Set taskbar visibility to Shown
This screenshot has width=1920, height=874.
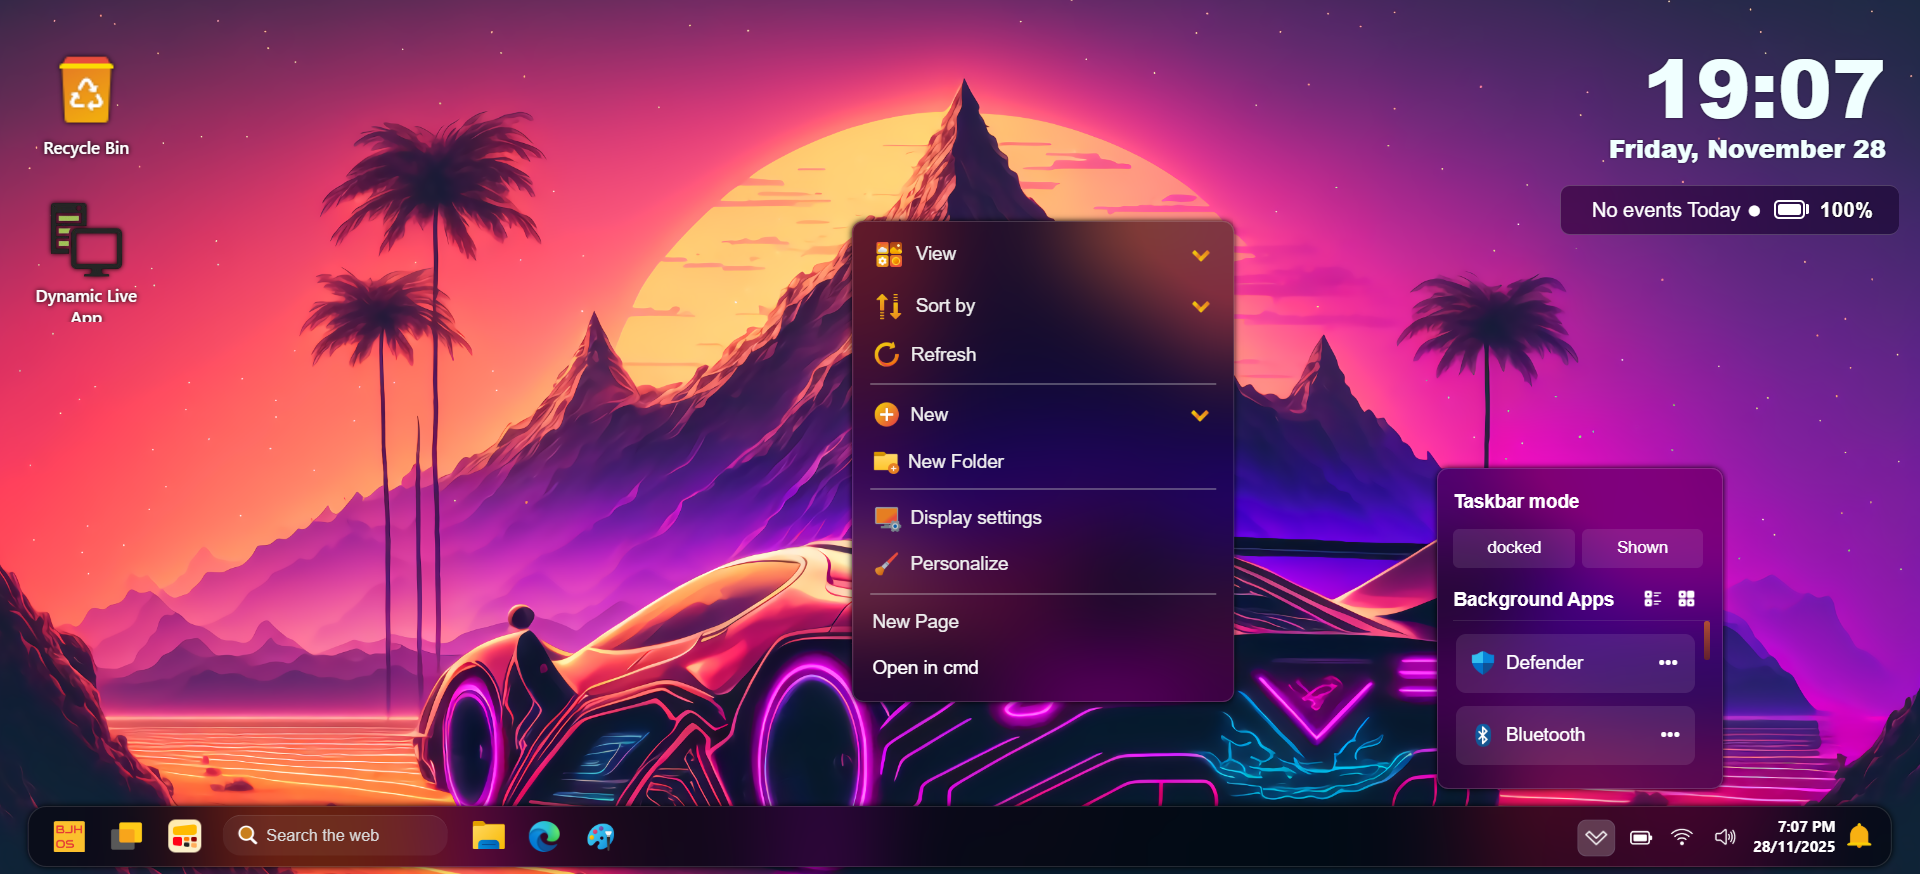click(1642, 548)
